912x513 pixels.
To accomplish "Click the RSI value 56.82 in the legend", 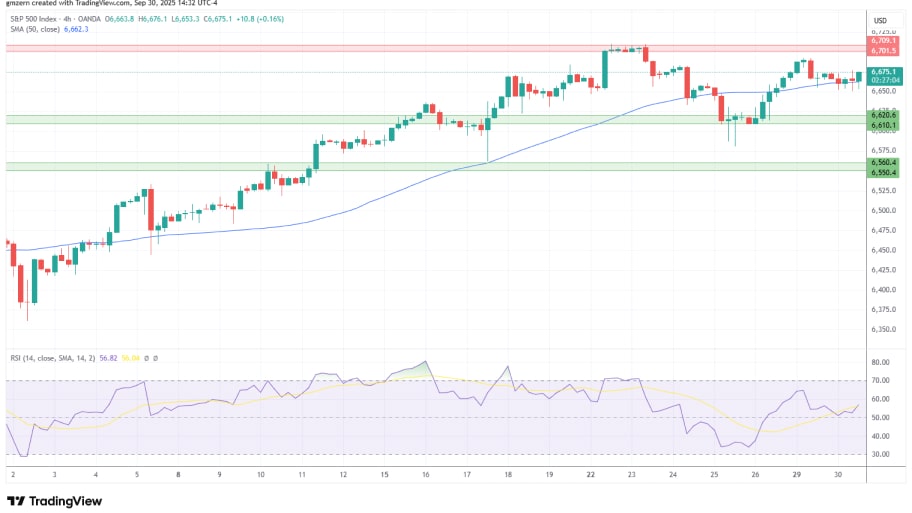I will click(109, 357).
